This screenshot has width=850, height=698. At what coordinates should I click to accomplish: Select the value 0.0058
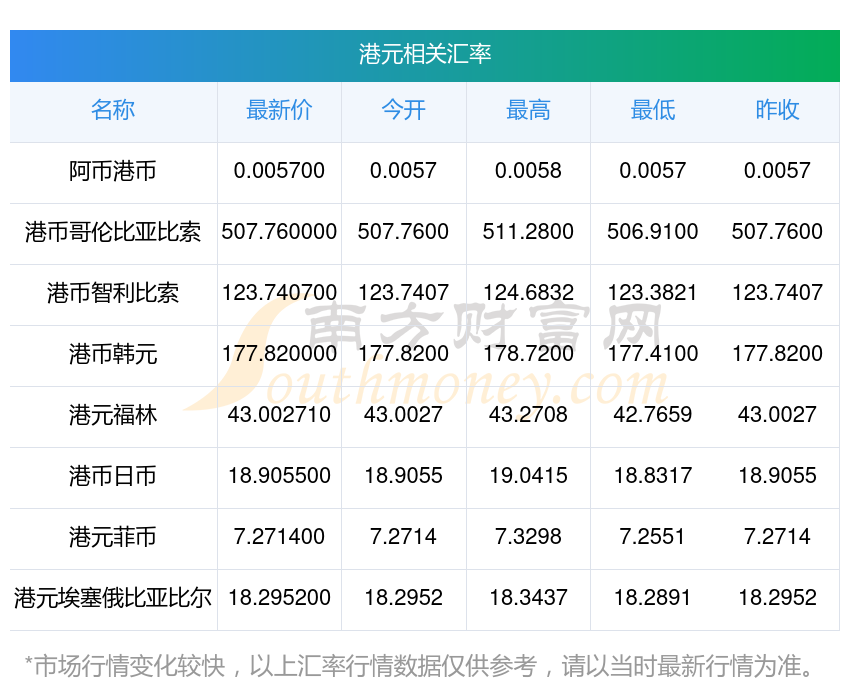click(x=528, y=171)
